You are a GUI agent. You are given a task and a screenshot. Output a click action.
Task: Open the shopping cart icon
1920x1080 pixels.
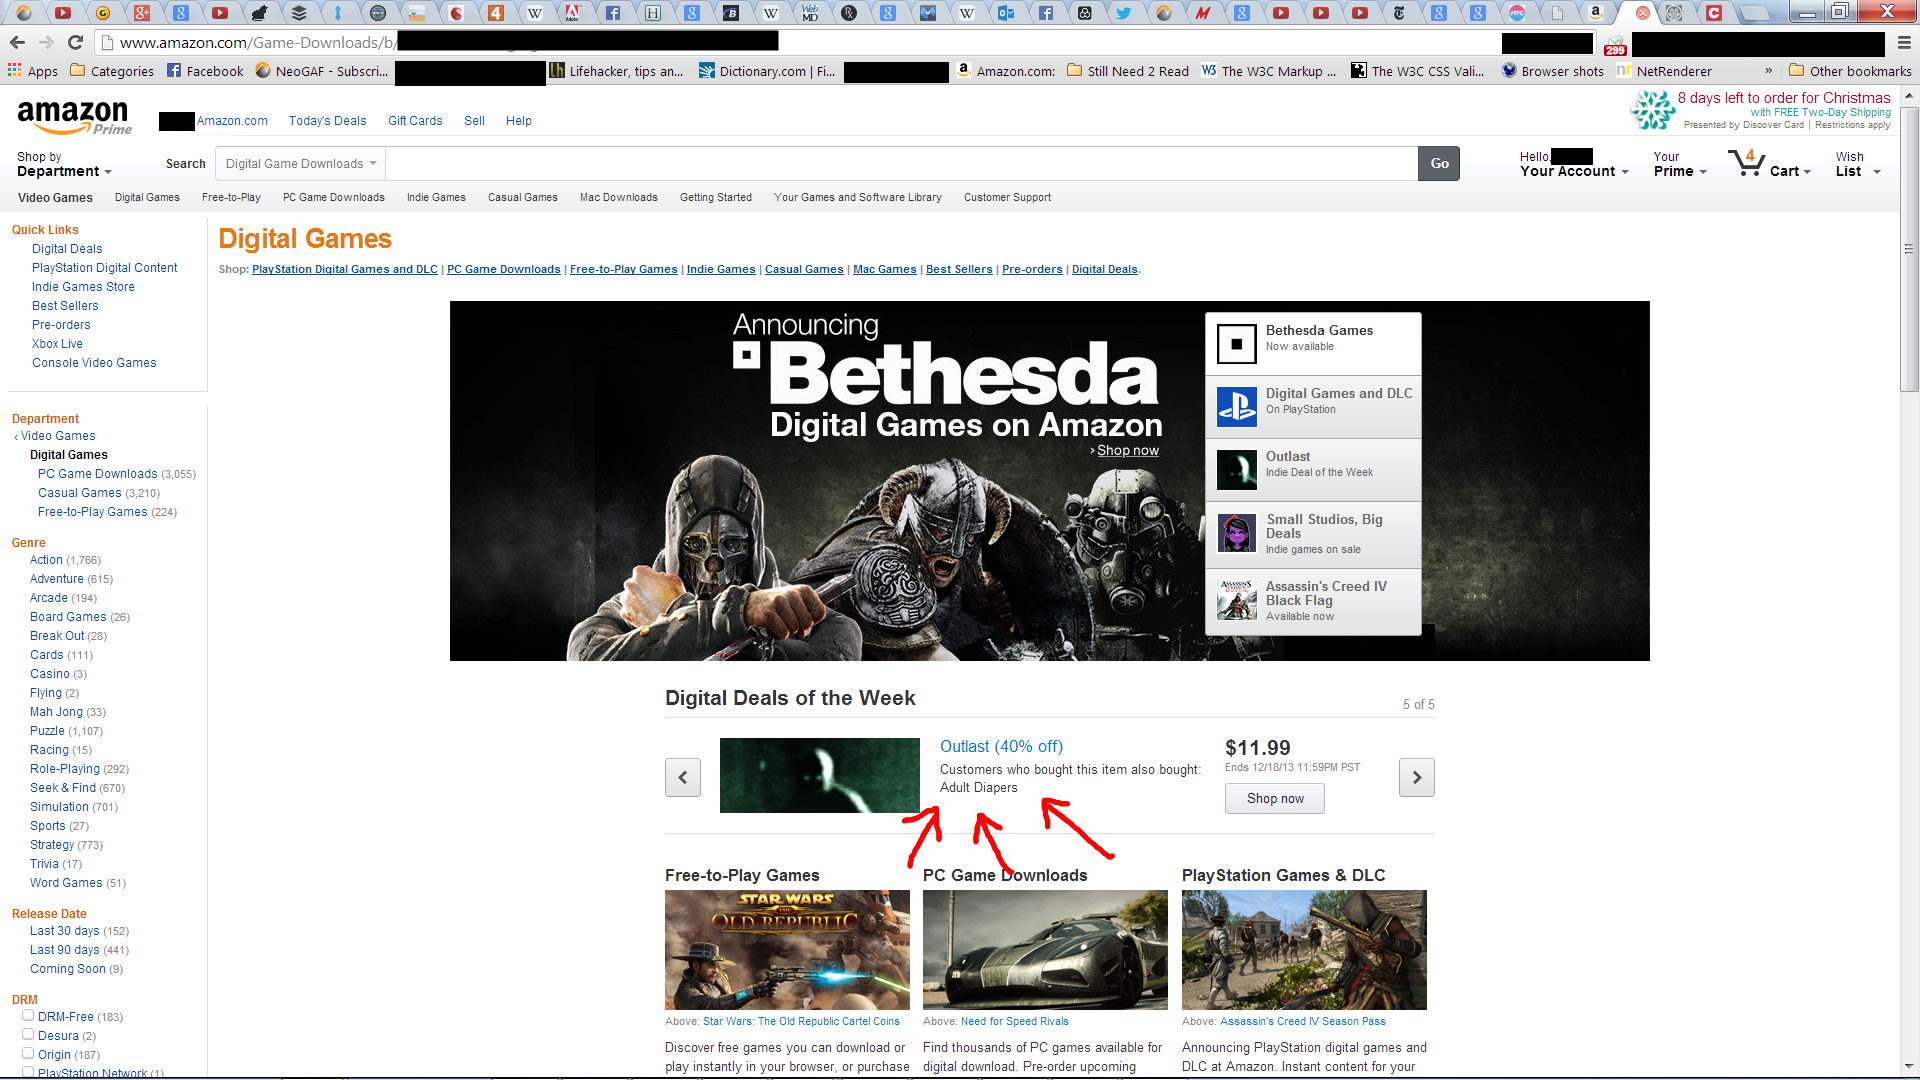click(1747, 163)
